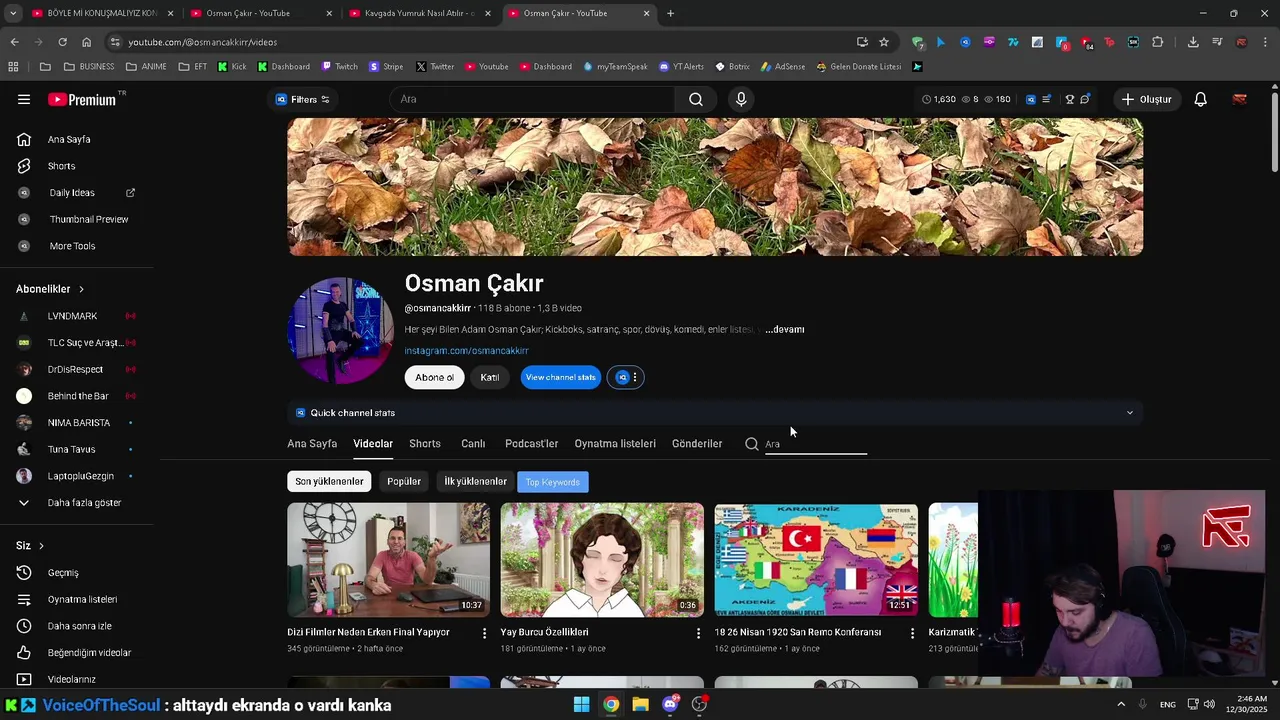Open instagram.com/osmancakirr link
This screenshot has width=1280, height=720.
coord(466,351)
